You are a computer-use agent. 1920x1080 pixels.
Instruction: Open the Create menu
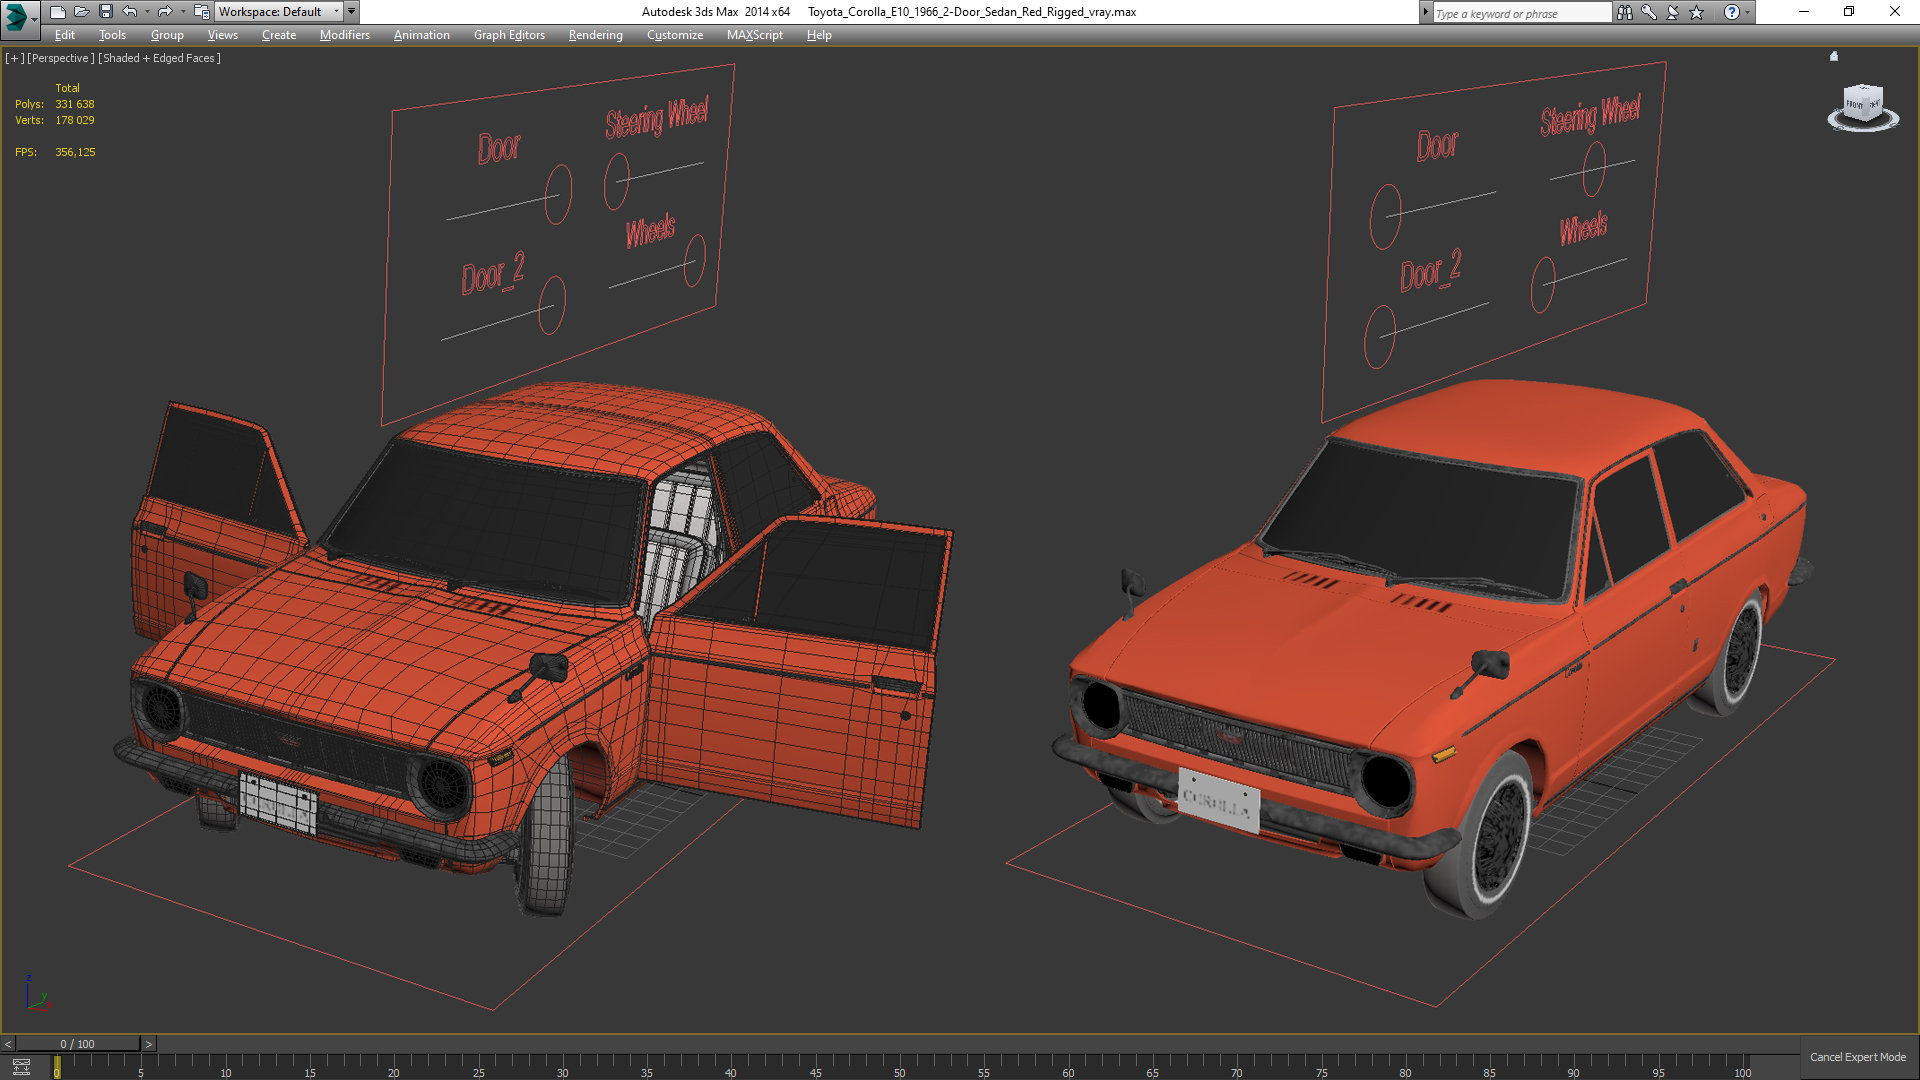(x=279, y=35)
